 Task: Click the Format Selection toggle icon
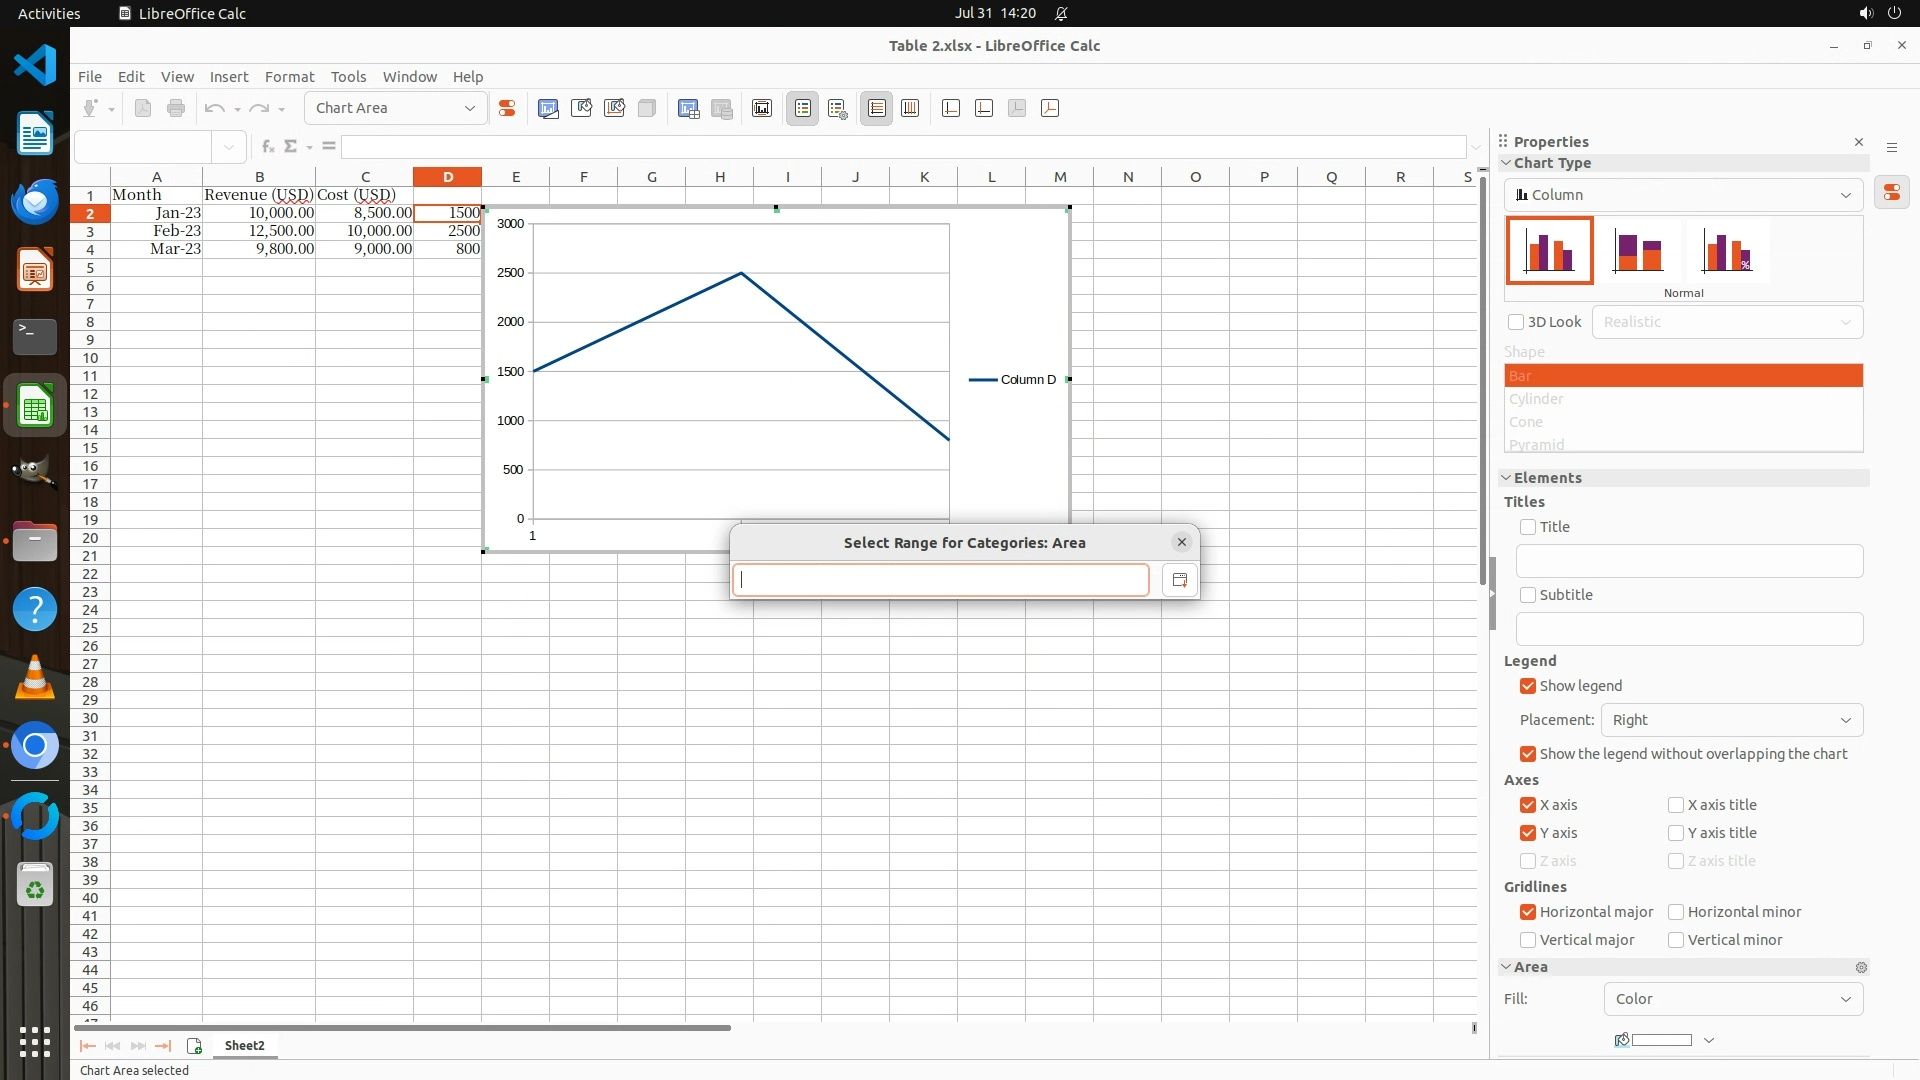point(507,109)
